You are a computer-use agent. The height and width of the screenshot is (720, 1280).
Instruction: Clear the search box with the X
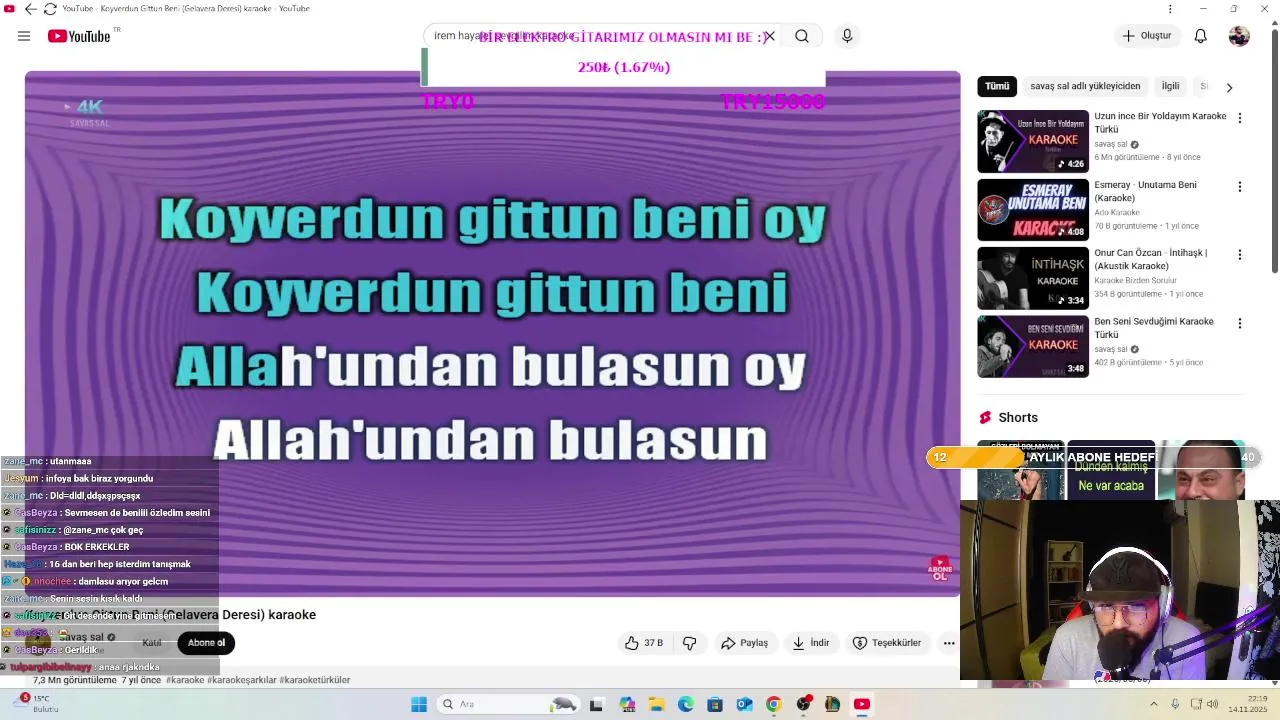click(x=769, y=36)
